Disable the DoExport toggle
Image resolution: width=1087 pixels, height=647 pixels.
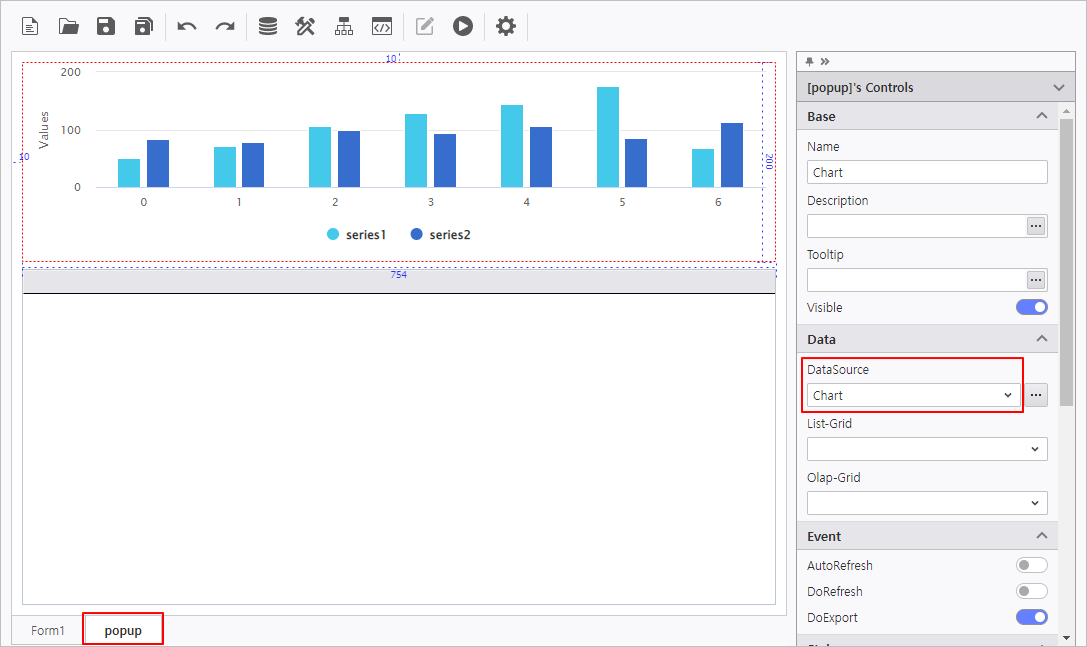click(x=1031, y=617)
